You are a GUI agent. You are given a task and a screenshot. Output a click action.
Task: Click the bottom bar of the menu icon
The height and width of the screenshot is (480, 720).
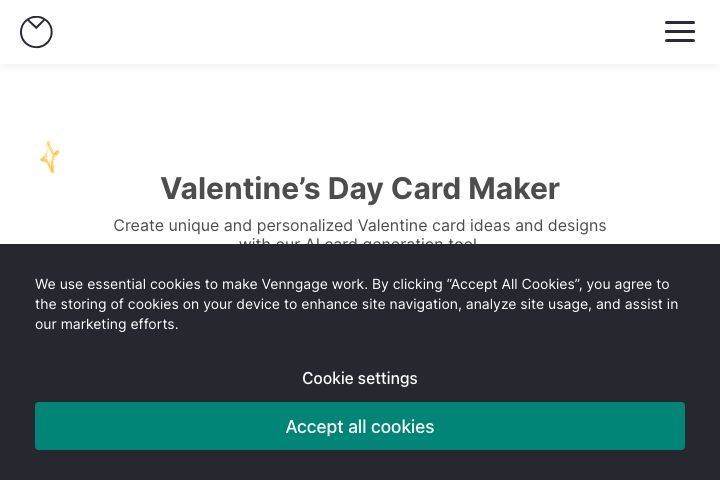click(x=680, y=40)
